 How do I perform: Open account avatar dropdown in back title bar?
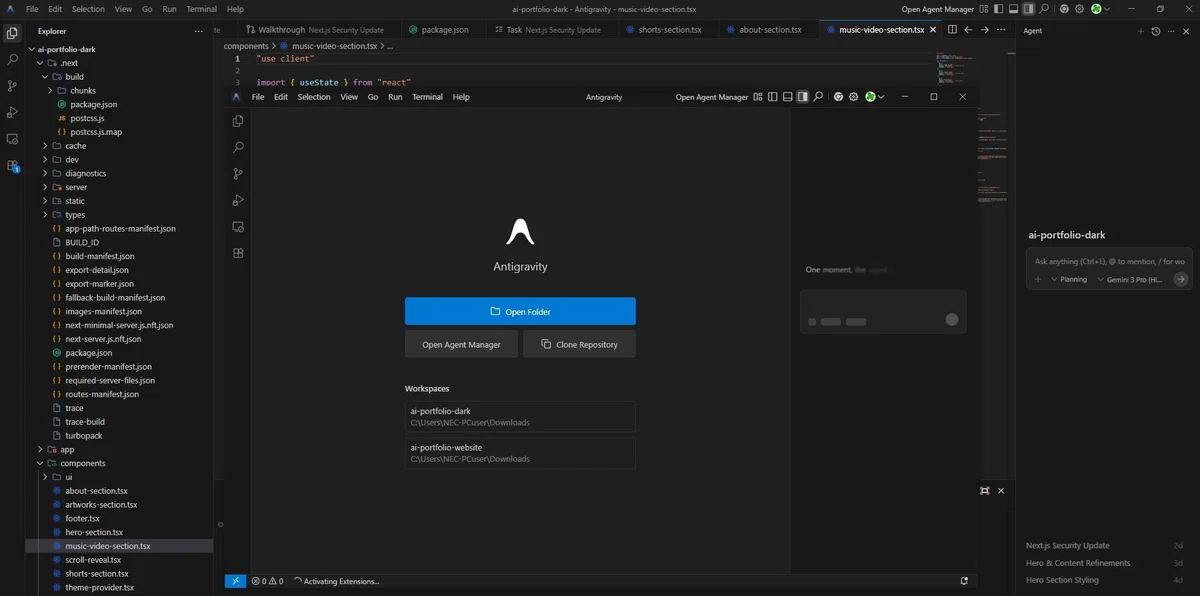(1100, 9)
